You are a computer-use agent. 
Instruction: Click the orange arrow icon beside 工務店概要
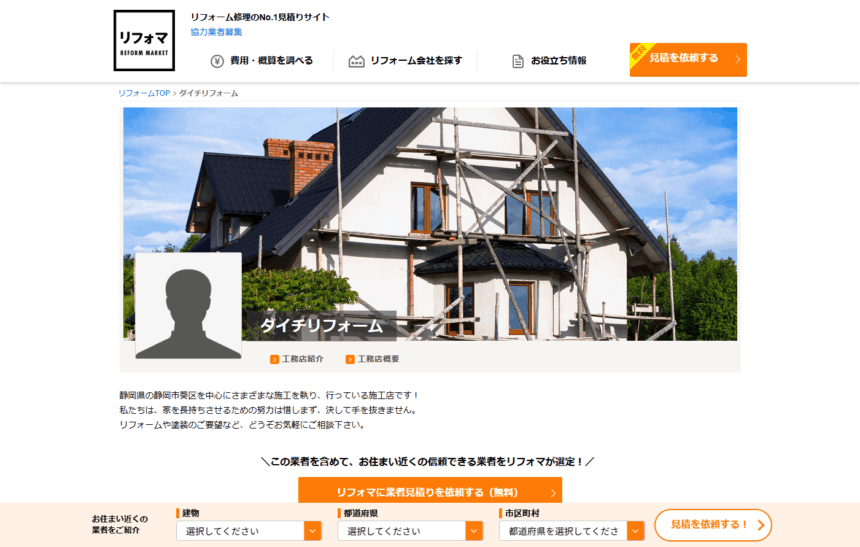pyautogui.click(x=350, y=359)
